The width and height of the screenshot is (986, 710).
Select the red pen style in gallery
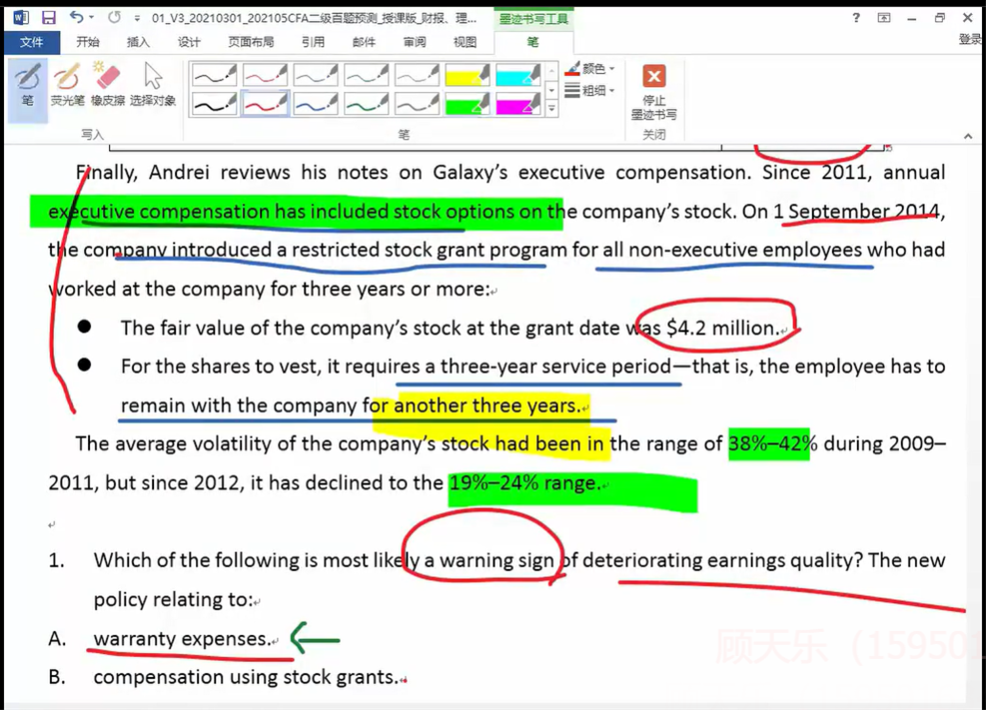click(x=265, y=103)
